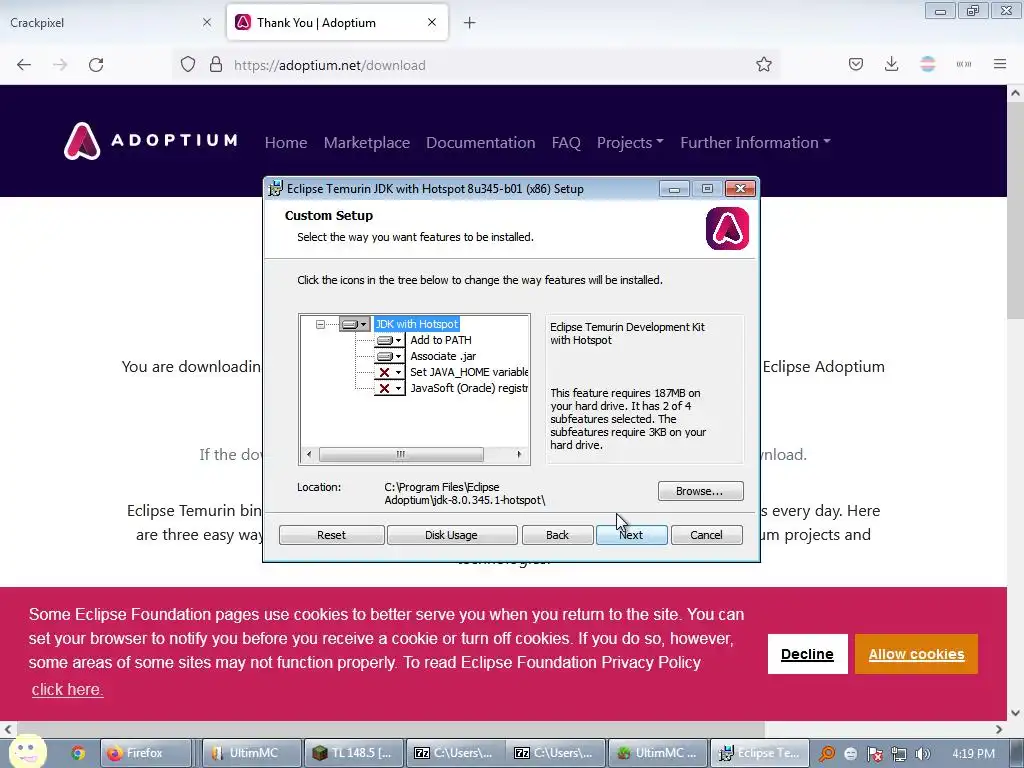Open Disk Usage dialog
1024x768 pixels.
(x=451, y=535)
